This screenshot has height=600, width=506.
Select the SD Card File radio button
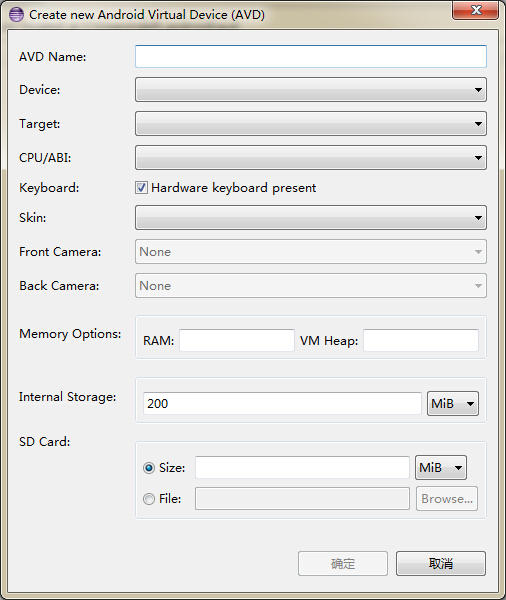coord(149,499)
